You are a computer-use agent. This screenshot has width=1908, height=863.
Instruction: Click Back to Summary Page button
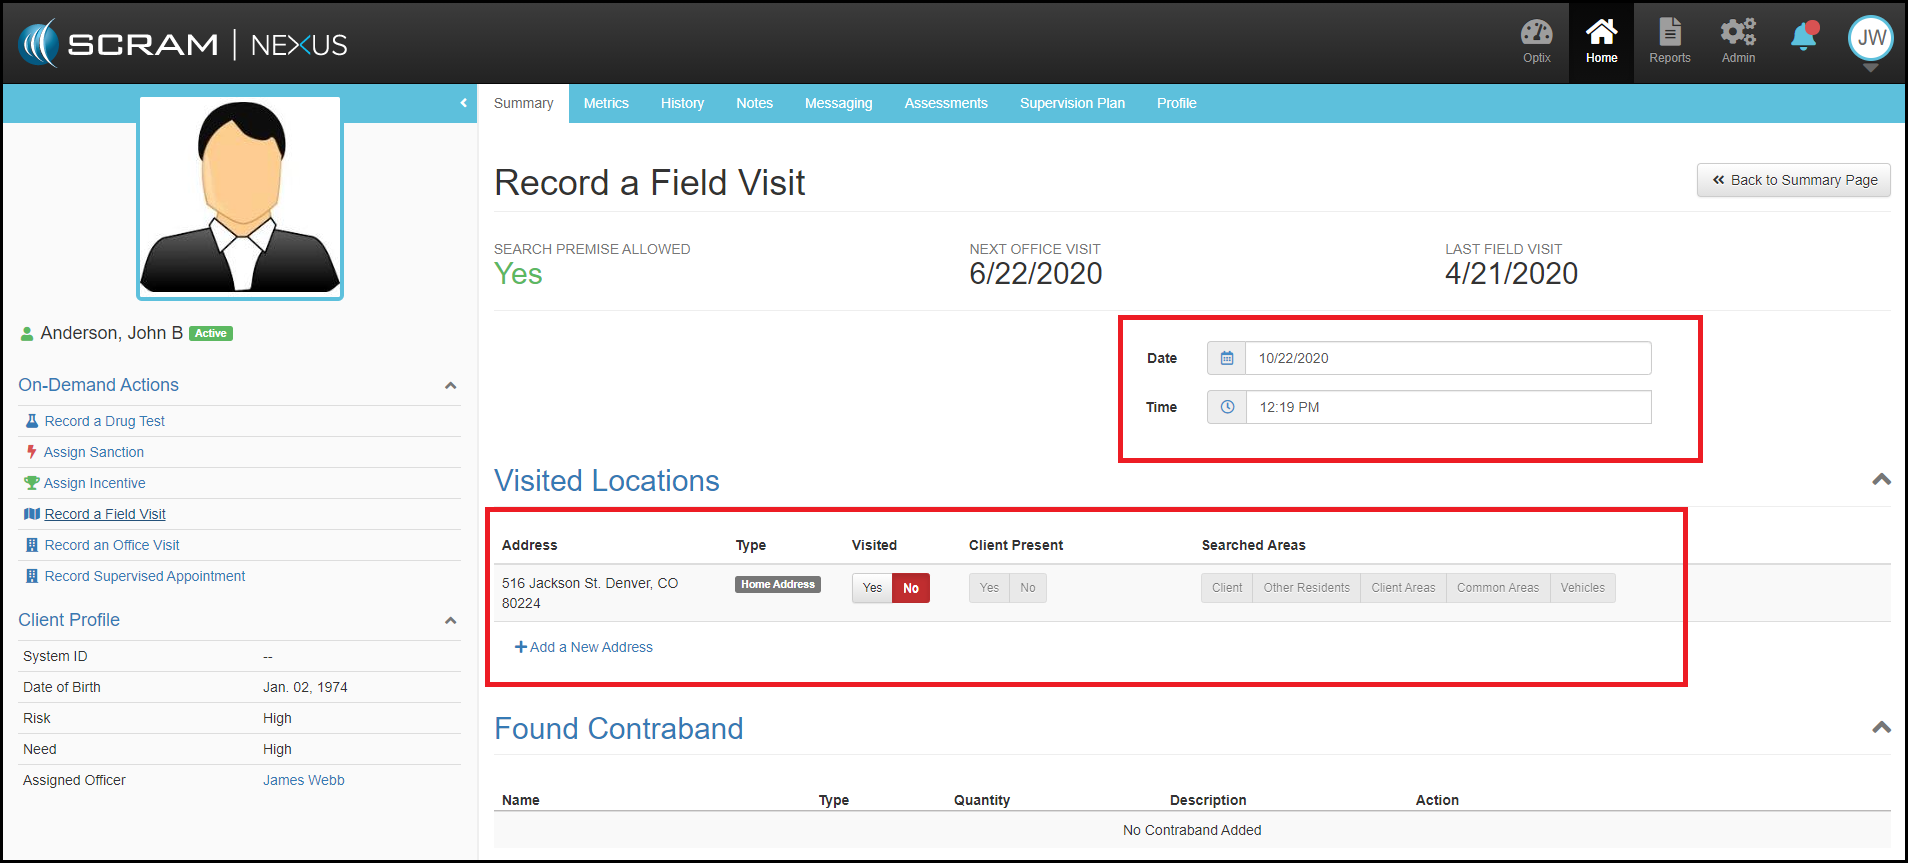coord(1794,180)
